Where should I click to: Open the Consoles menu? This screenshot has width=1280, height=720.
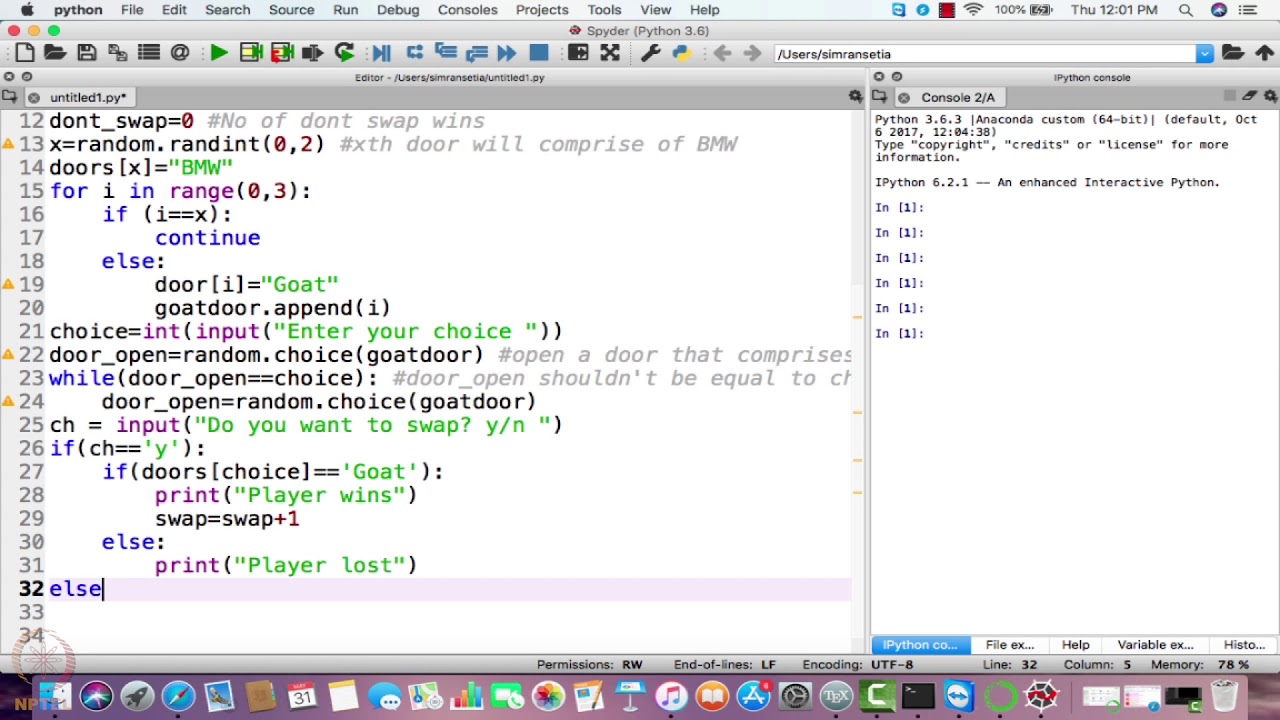click(x=467, y=10)
